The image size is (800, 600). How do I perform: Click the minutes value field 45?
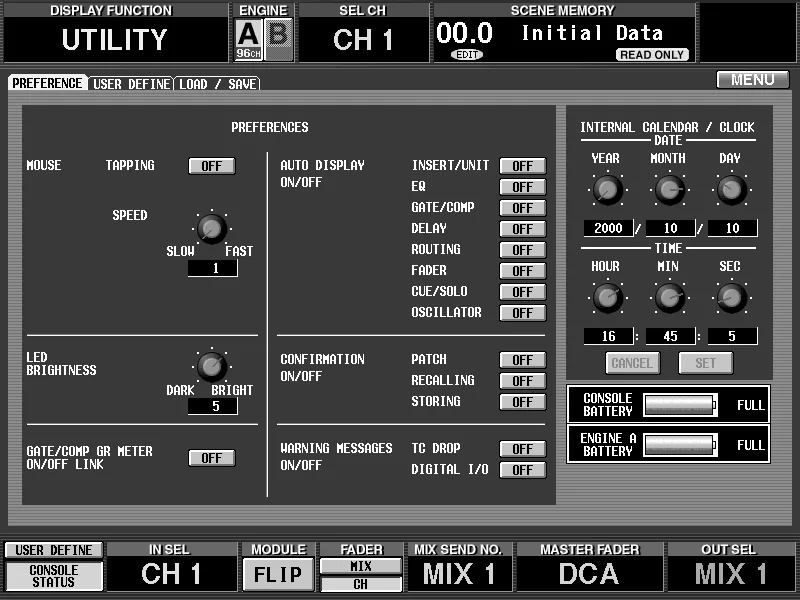670,336
